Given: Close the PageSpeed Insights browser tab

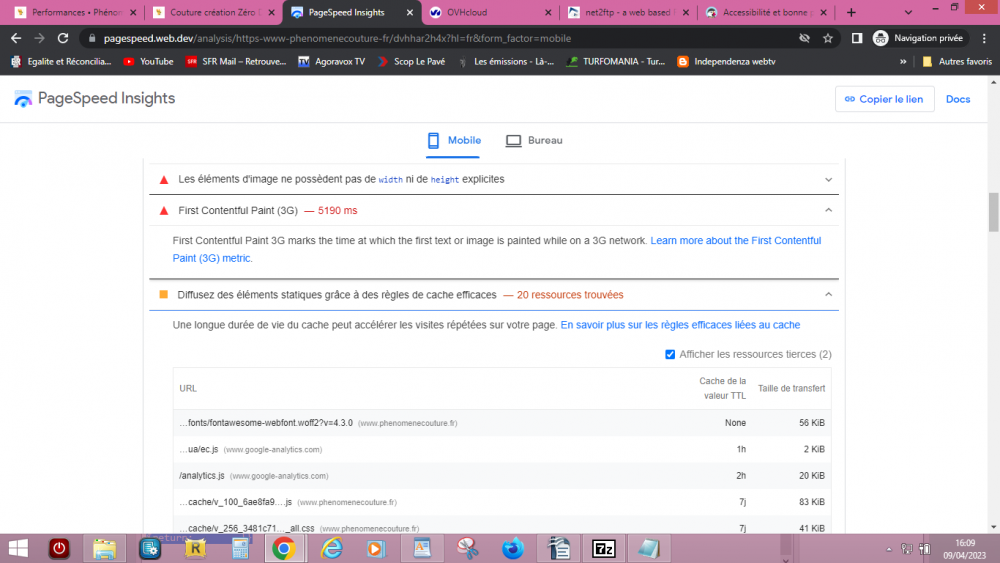Looking at the screenshot, I should 409,12.
